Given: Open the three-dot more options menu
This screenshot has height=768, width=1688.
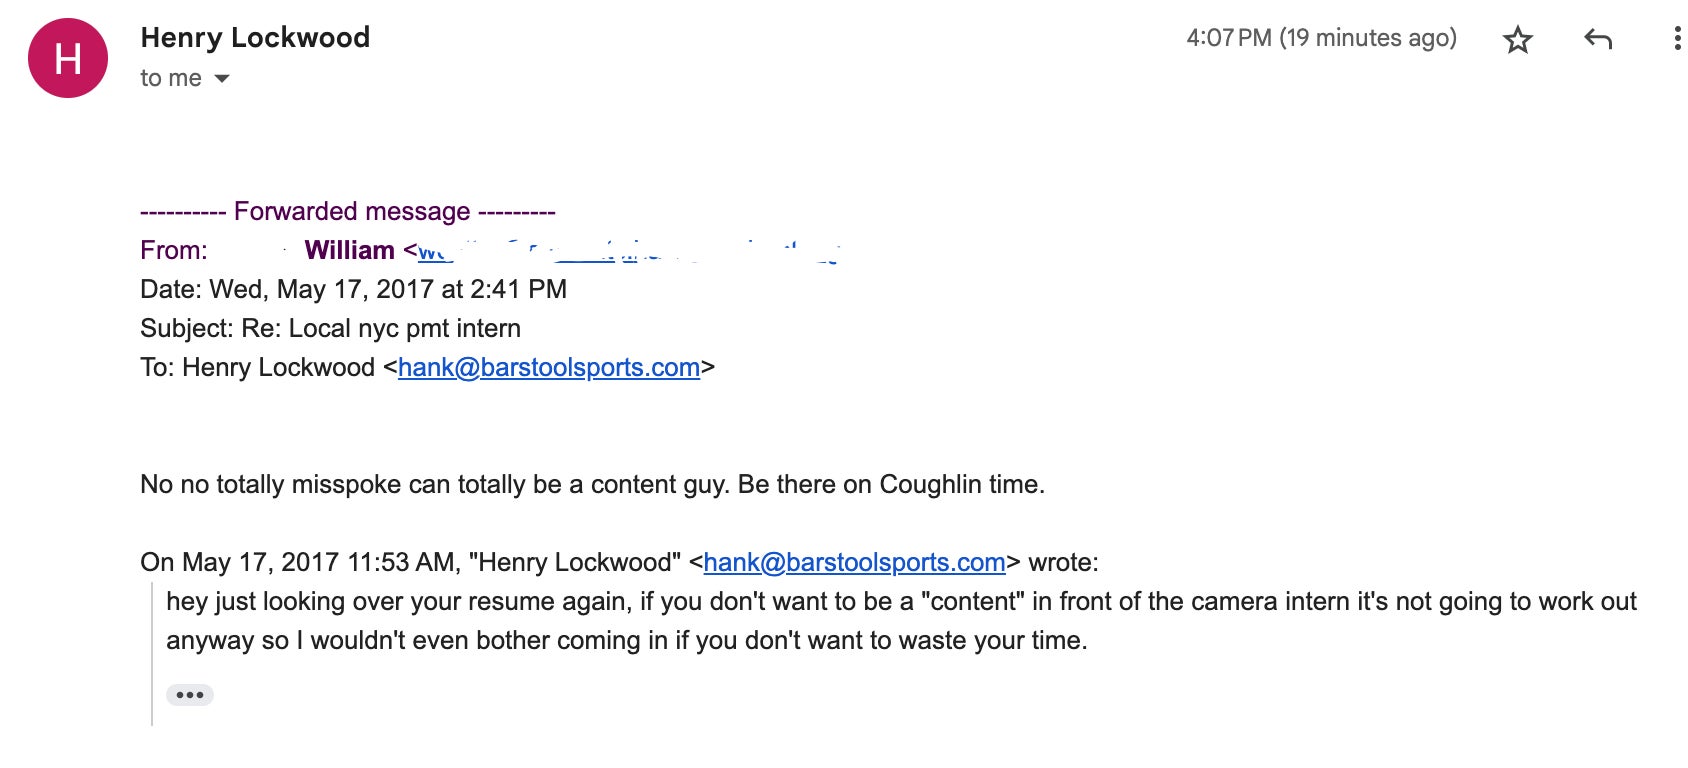Looking at the screenshot, I should click(1676, 39).
